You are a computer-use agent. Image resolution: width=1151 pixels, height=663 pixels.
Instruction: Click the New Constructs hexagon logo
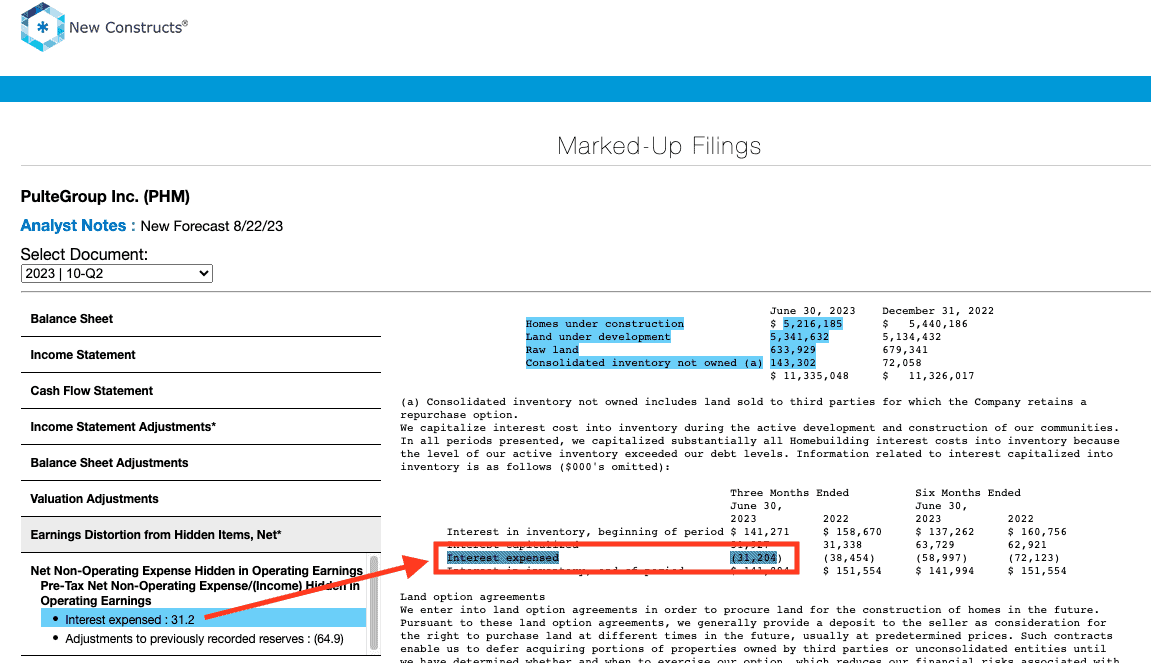pos(43,27)
